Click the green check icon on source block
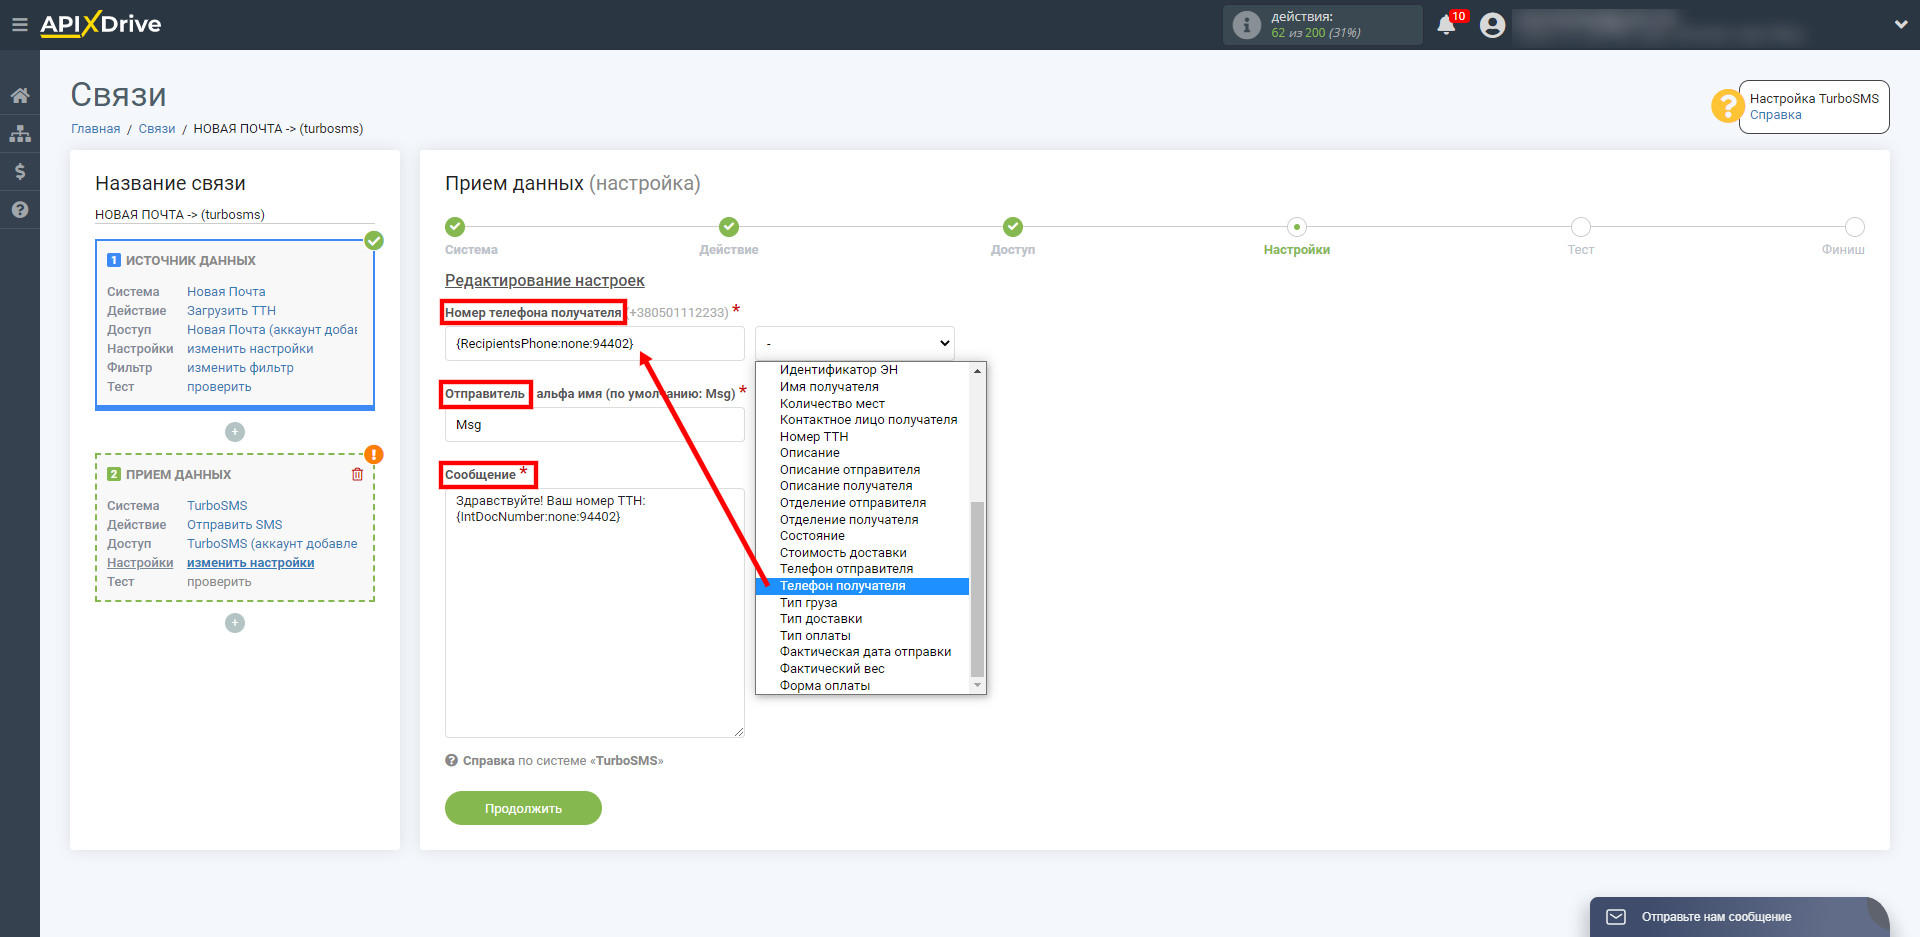 point(374,240)
